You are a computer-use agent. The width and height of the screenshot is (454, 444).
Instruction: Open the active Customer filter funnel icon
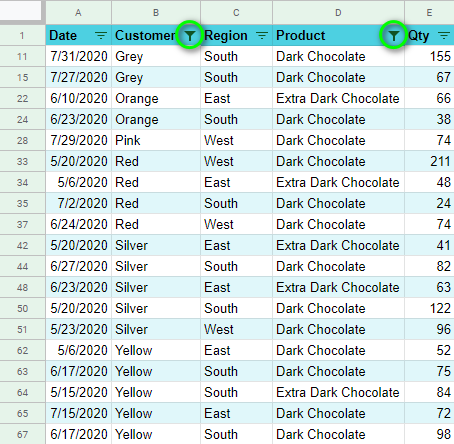pyautogui.click(x=190, y=35)
